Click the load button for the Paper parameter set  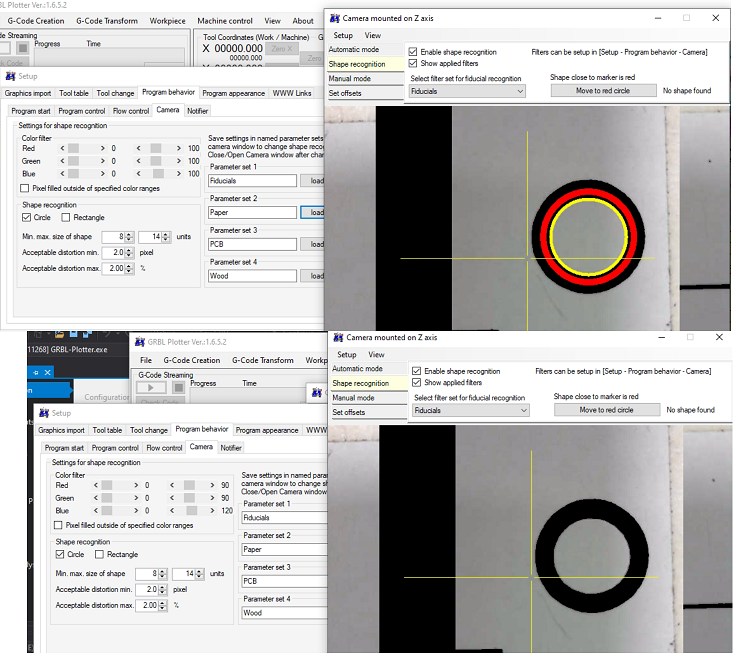[315, 213]
